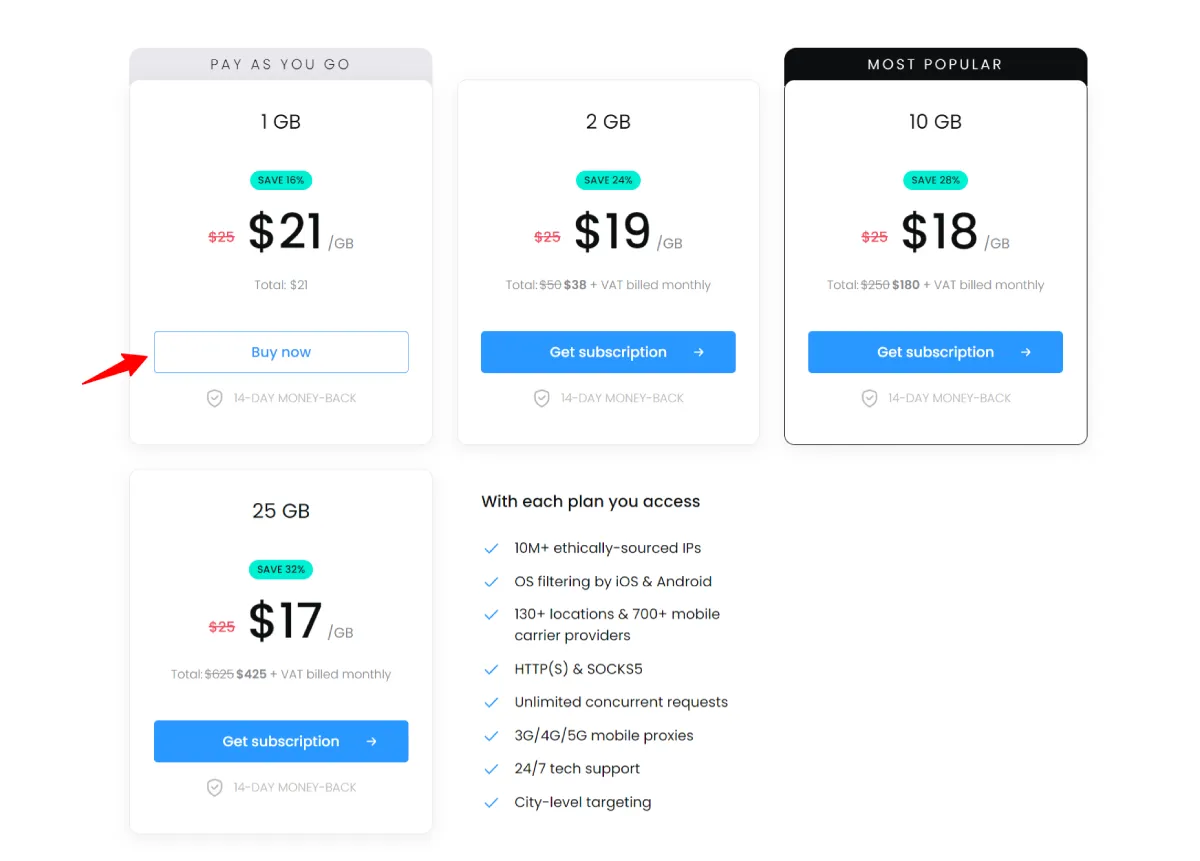The width and height of the screenshot is (1200, 861).
Task: Select the PAY AS YOU GO header
Action: 281,64
